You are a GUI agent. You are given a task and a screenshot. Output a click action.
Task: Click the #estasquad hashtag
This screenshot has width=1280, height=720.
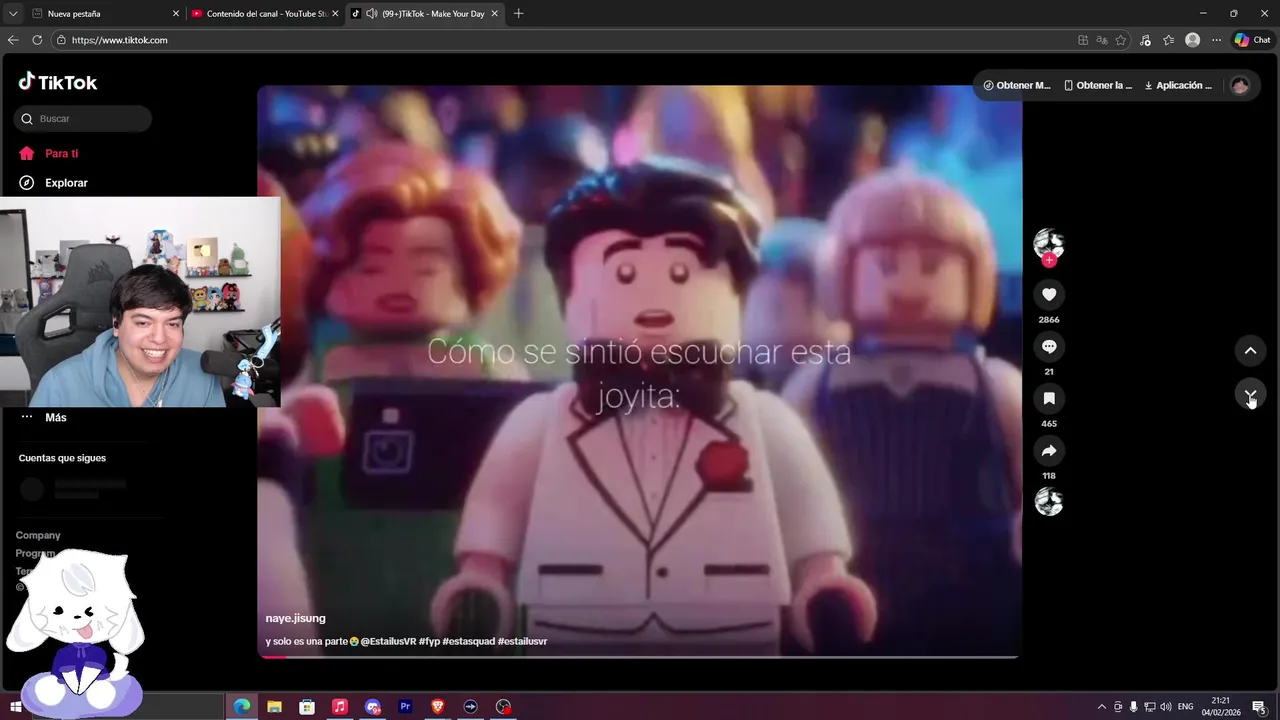(x=468, y=641)
